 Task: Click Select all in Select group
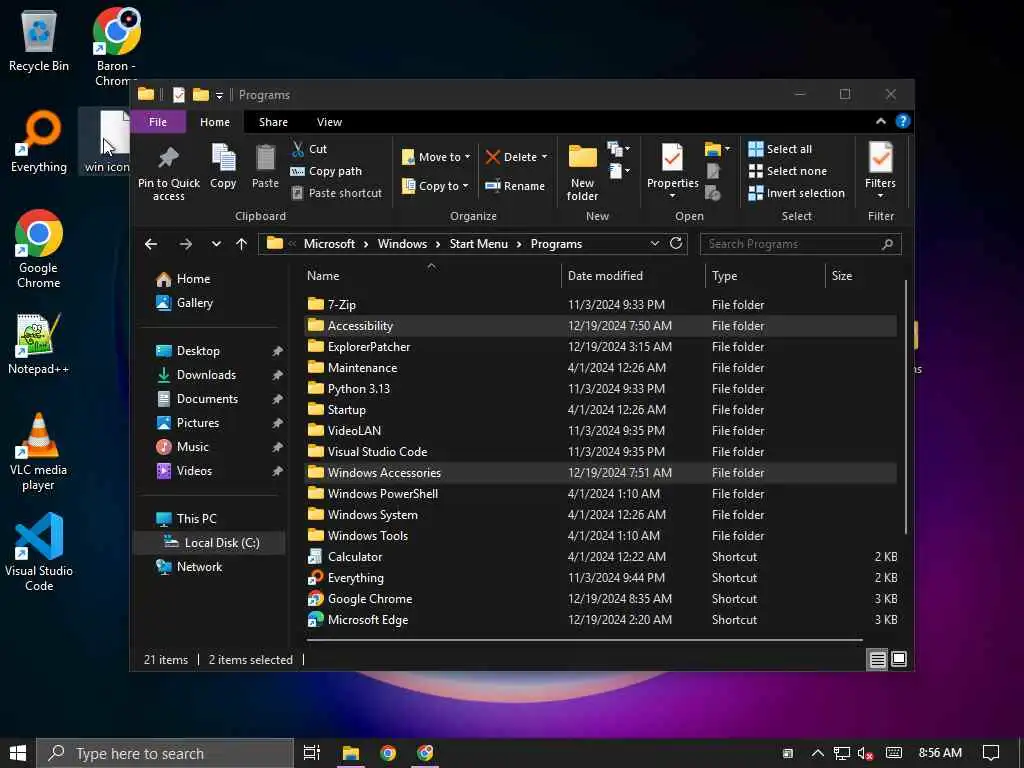[x=780, y=149]
